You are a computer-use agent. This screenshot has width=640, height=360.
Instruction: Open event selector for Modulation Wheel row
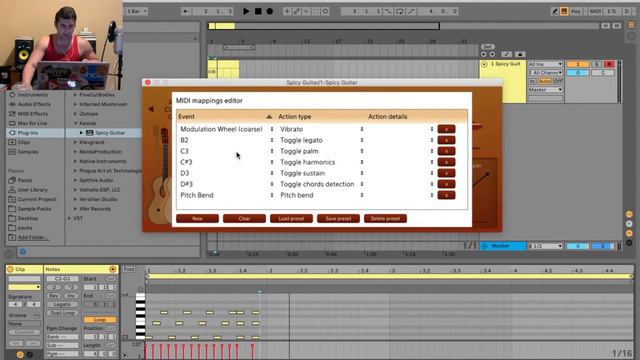click(272, 129)
